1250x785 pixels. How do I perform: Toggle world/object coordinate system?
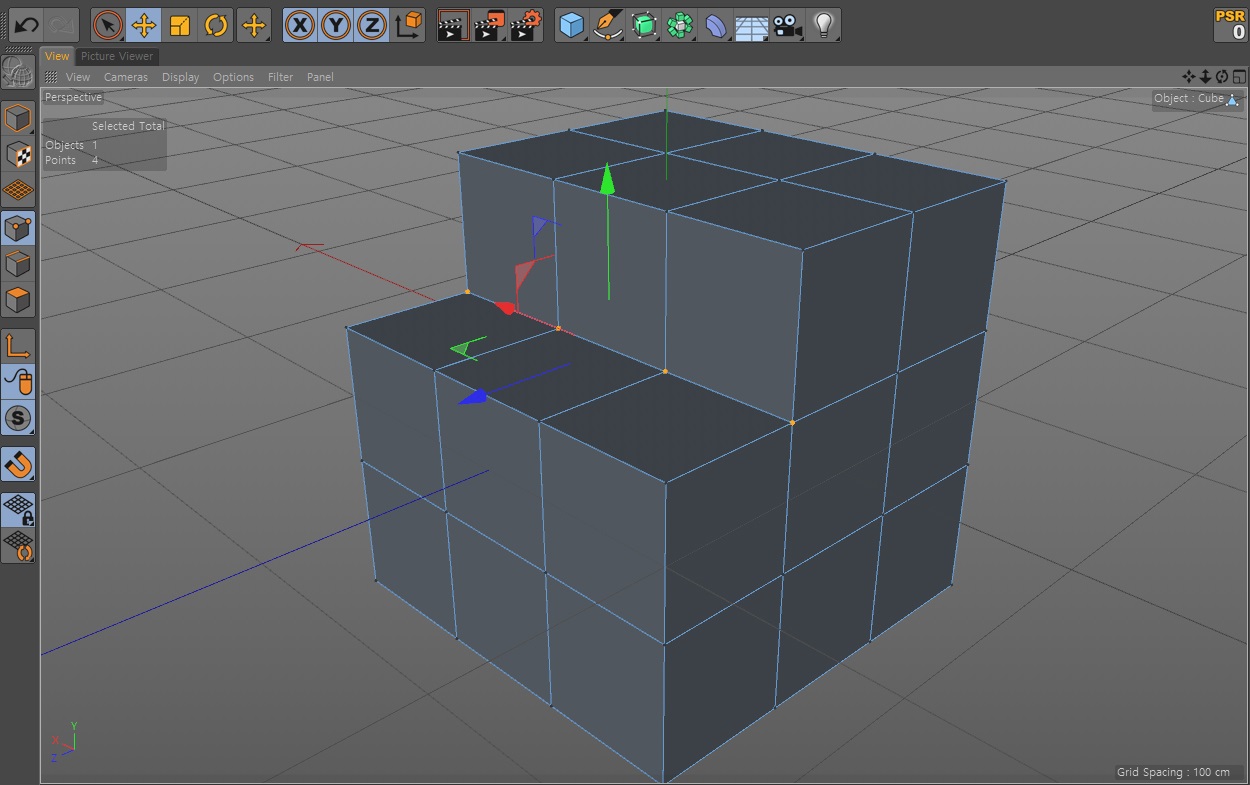pyautogui.click(x=408, y=25)
